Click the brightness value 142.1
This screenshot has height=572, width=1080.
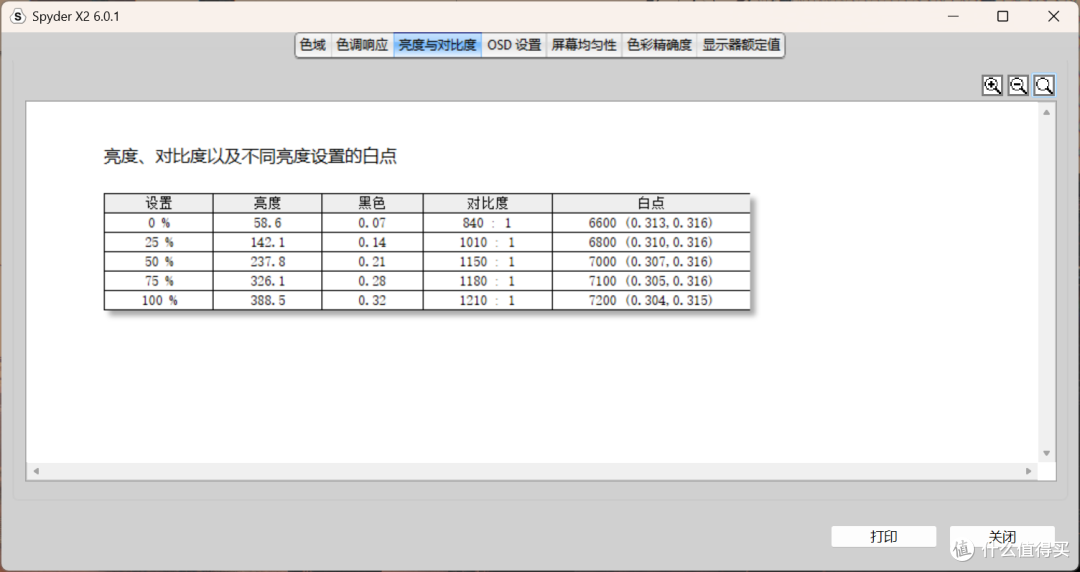pos(267,242)
